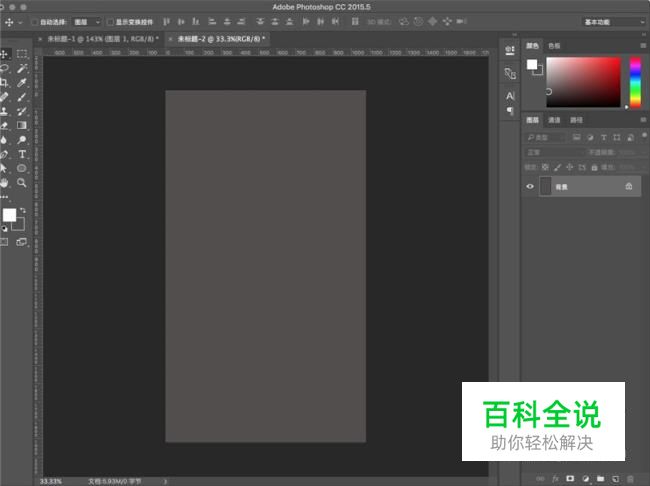Screen dimensions: 650x486
Task: Open the 路径 paths tab
Action: [x=576, y=120]
